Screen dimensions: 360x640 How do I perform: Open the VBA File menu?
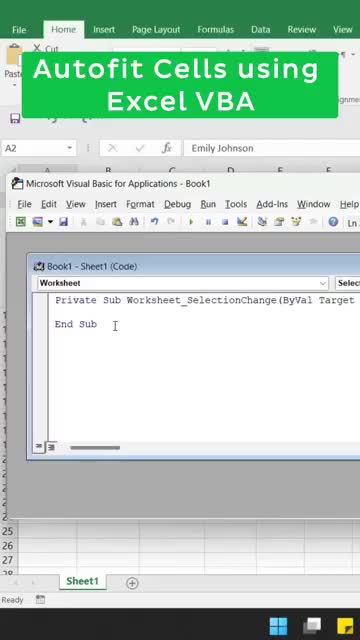(24, 204)
